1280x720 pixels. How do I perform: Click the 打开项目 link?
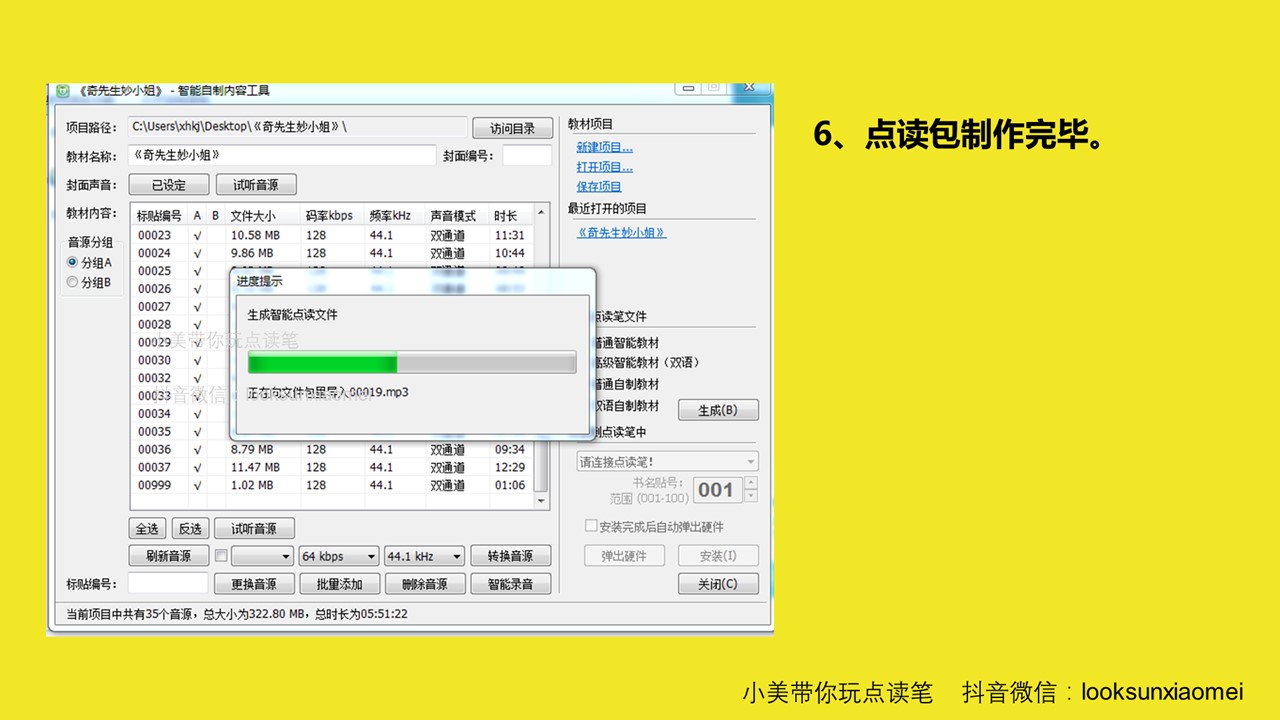tap(604, 167)
